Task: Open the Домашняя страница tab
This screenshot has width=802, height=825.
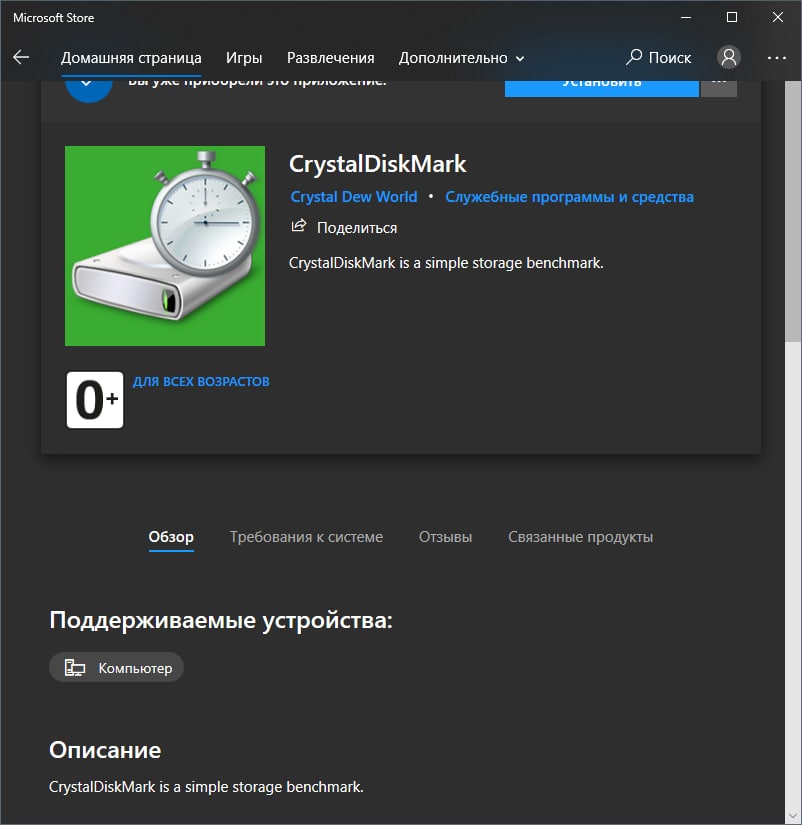Action: point(131,57)
